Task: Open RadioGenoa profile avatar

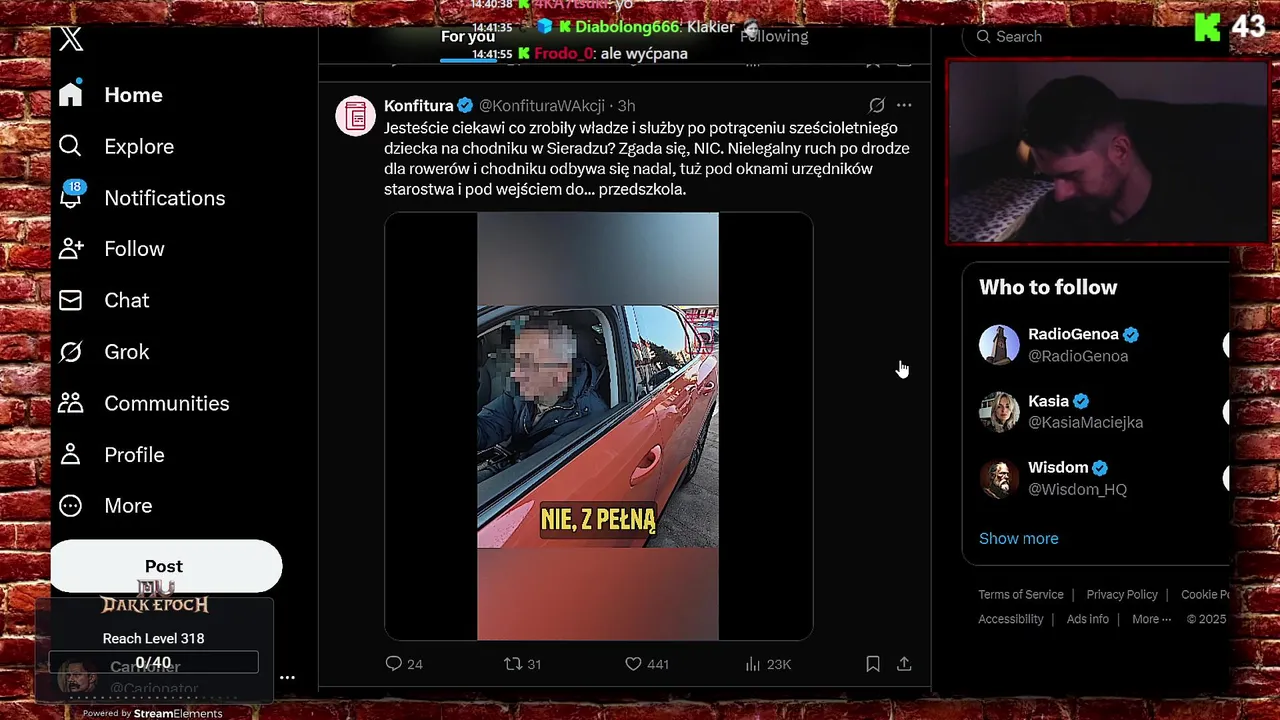Action: (x=999, y=345)
